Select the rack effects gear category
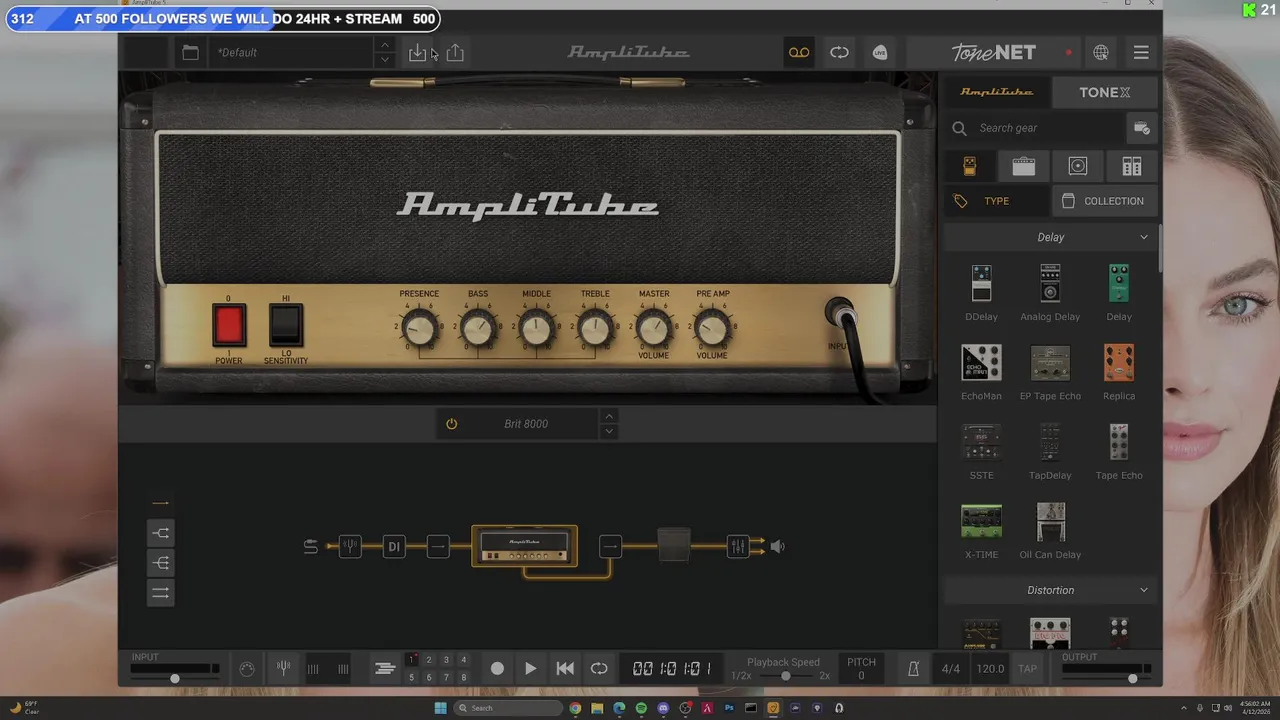 tap(1131, 166)
